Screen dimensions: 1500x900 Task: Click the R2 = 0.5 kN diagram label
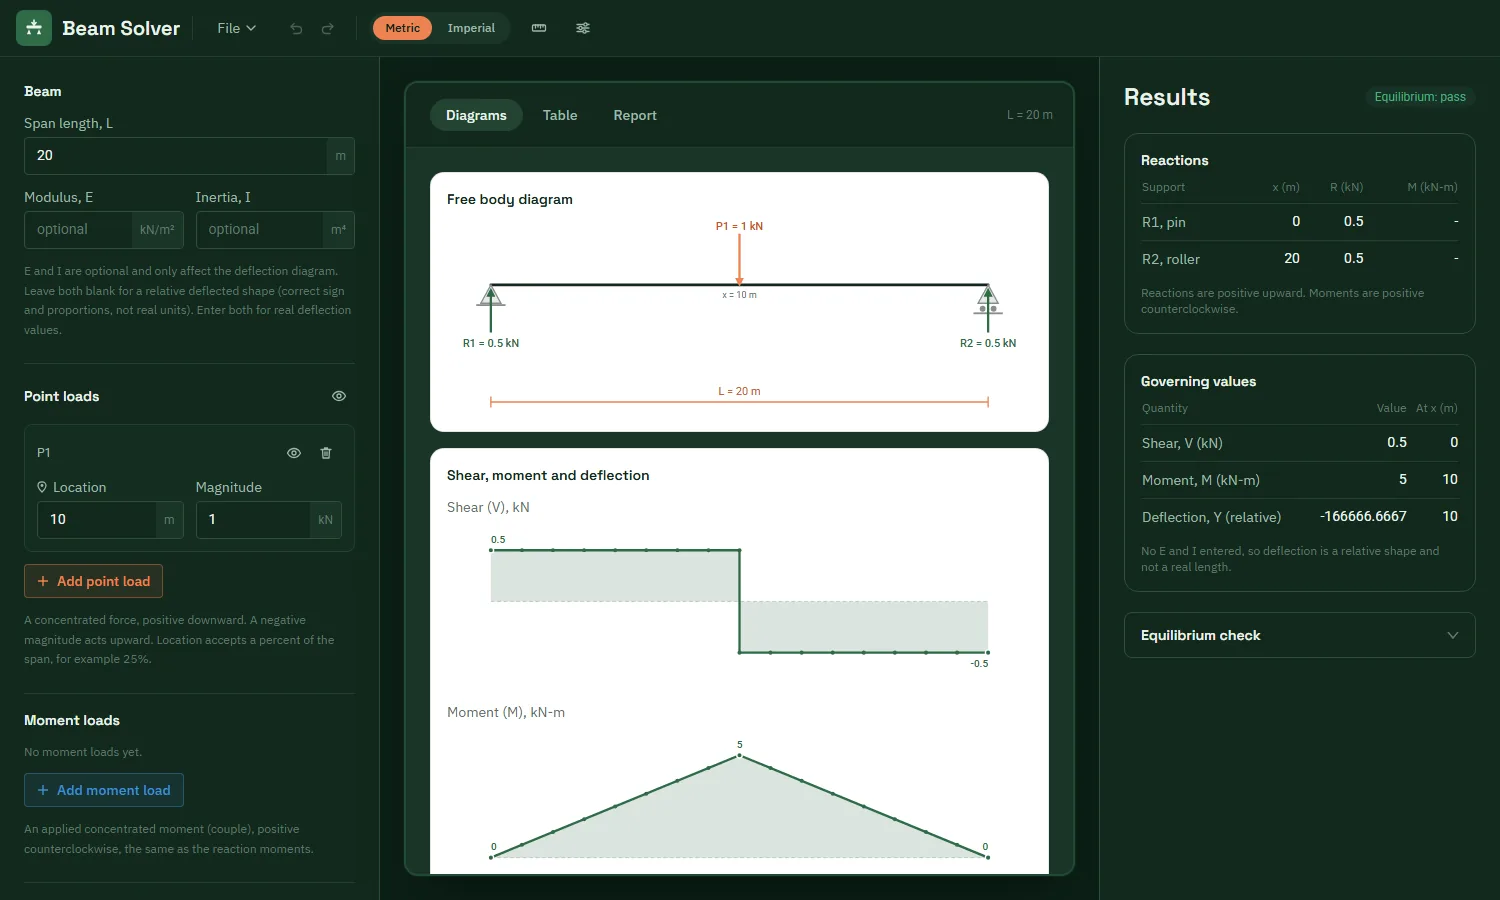pyautogui.click(x=988, y=343)
